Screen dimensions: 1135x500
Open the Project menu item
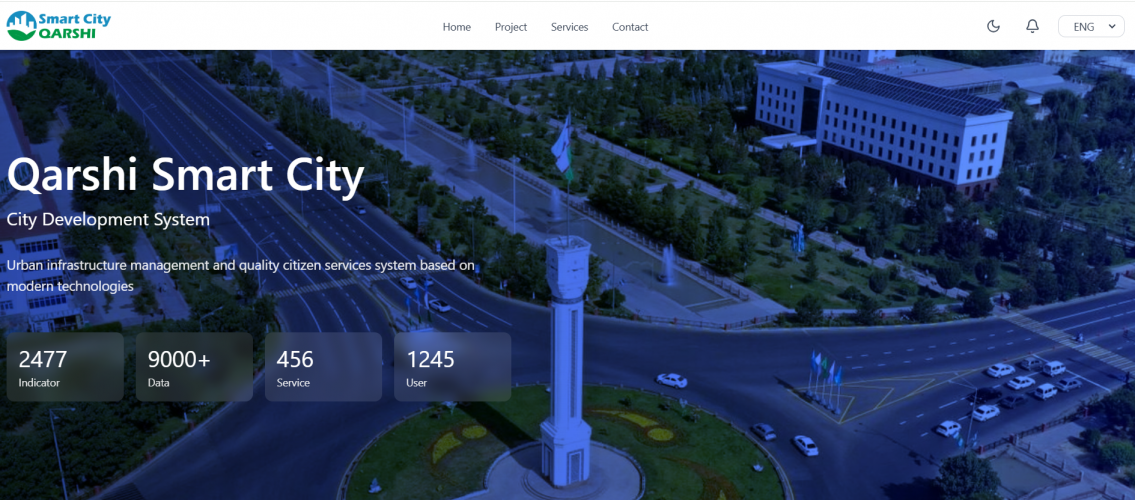coord(511,27)
